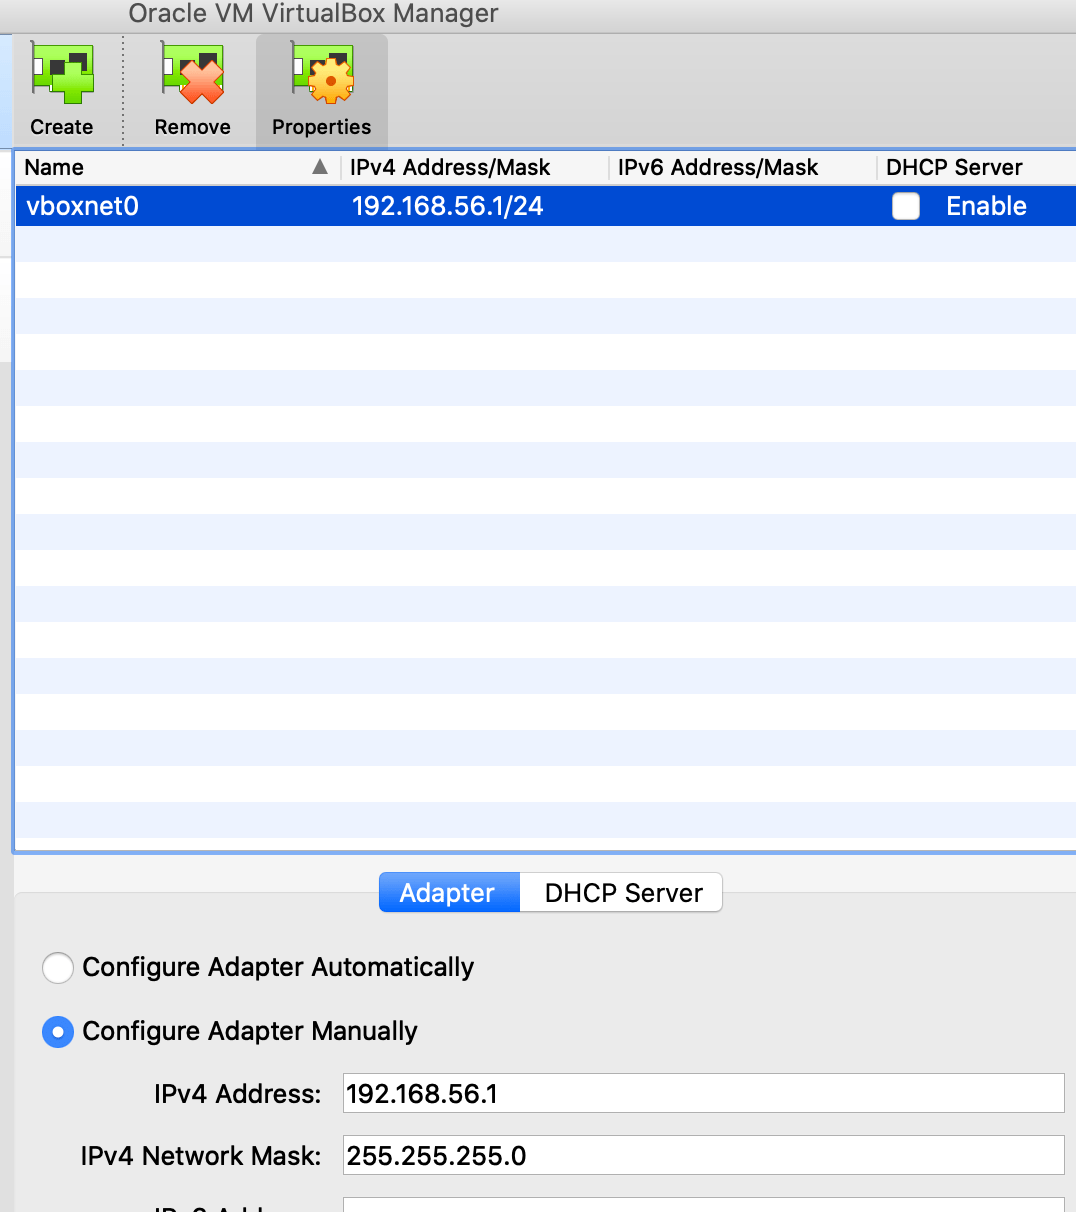Viewport: 1076px width, 1212px height.
Task: Sort by the IPv4 Address/Mask column
Action: click(x=448, y=167)
